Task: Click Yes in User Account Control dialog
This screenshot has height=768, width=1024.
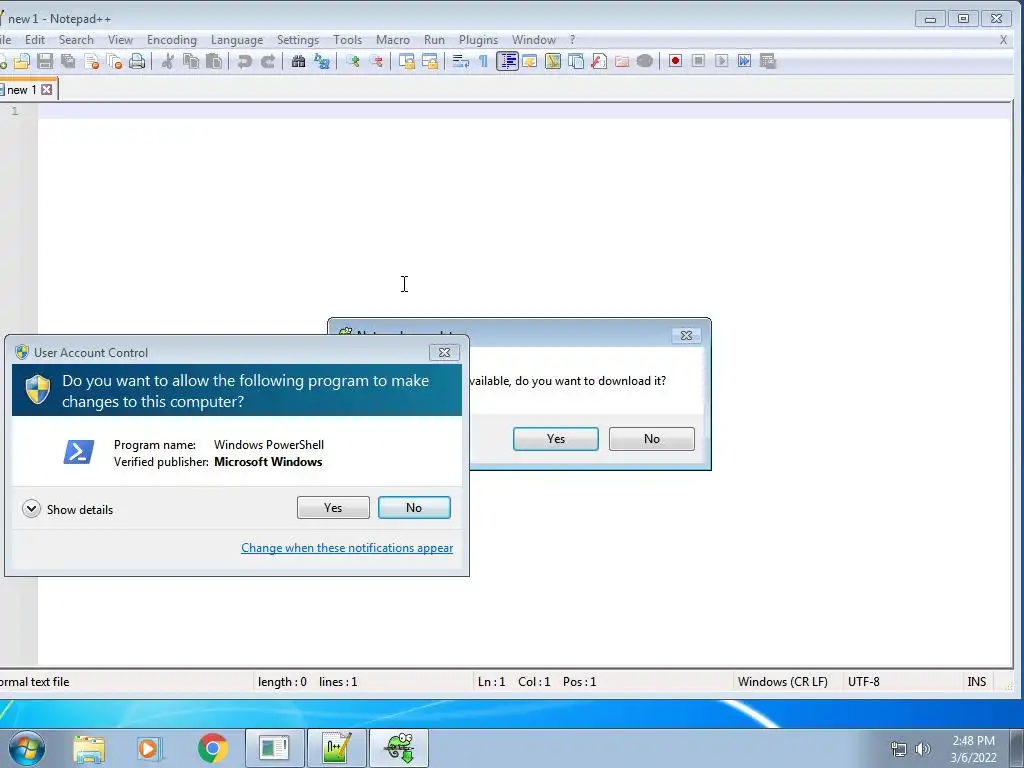Action: tap(333, 507)
